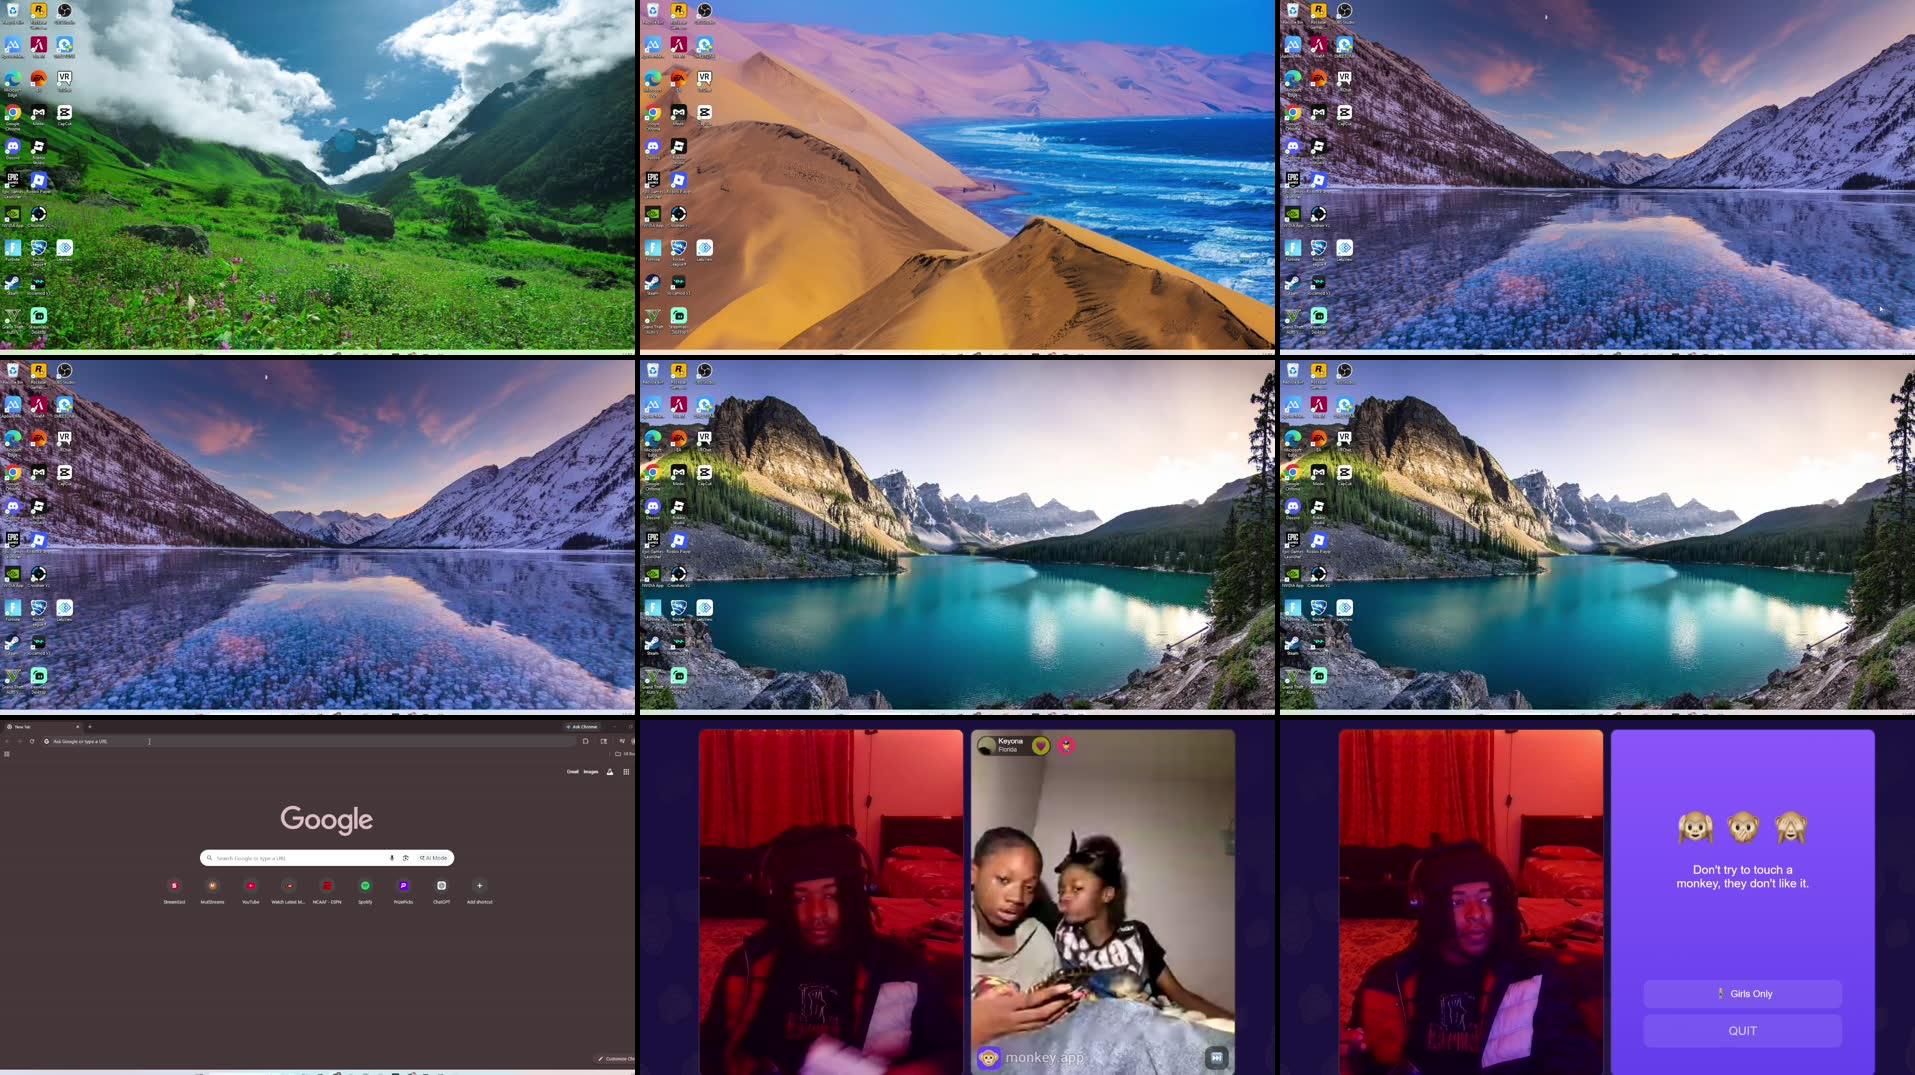Enable the Girls Only option
Viewport: 1915px width, 1075px height.
click(x=1742, y=993)
